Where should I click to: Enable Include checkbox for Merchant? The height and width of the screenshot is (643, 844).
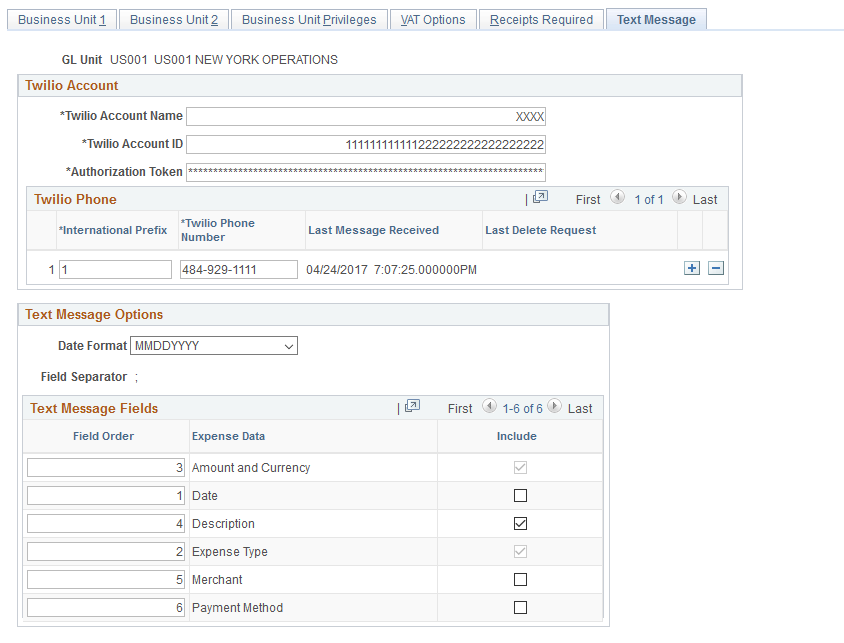tap(520, 580)
